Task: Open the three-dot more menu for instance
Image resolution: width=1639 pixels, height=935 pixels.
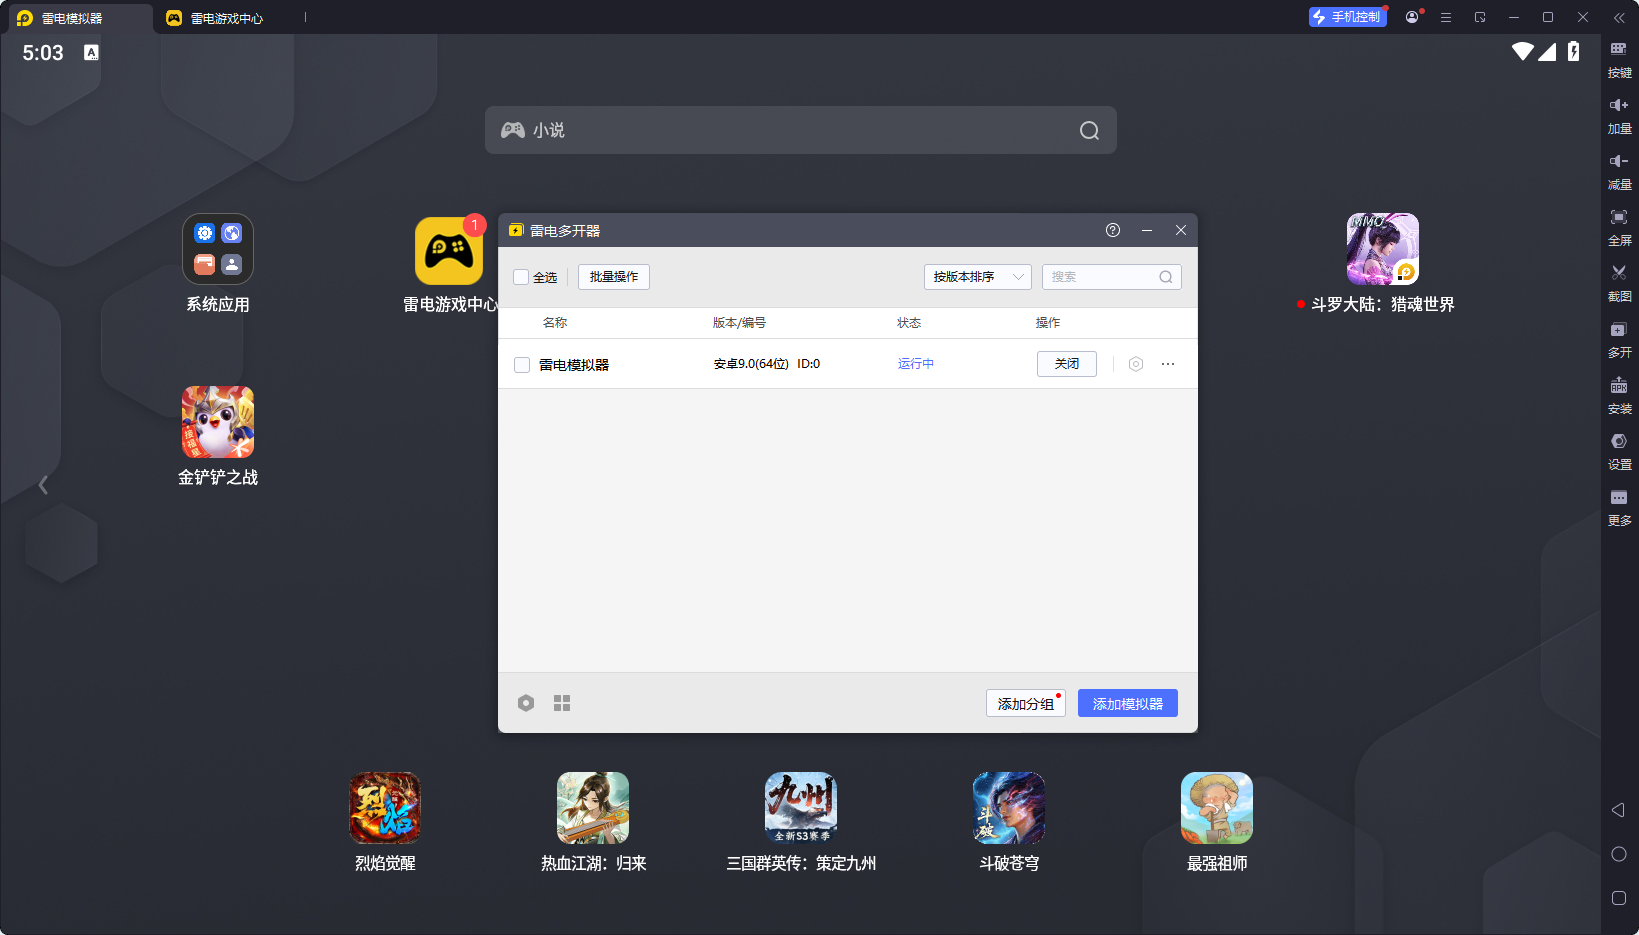Action: [x=1167, y=364]
